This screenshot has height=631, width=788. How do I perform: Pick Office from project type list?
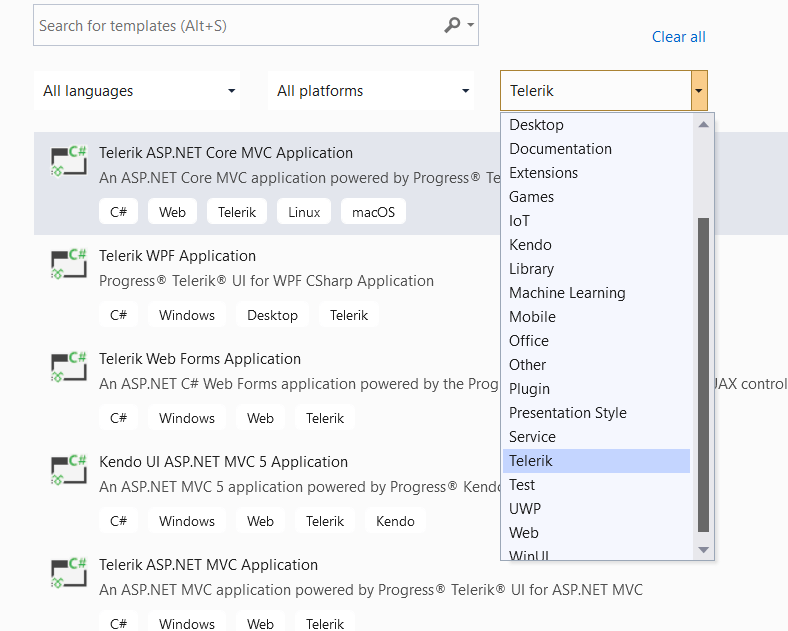point(596,341)
